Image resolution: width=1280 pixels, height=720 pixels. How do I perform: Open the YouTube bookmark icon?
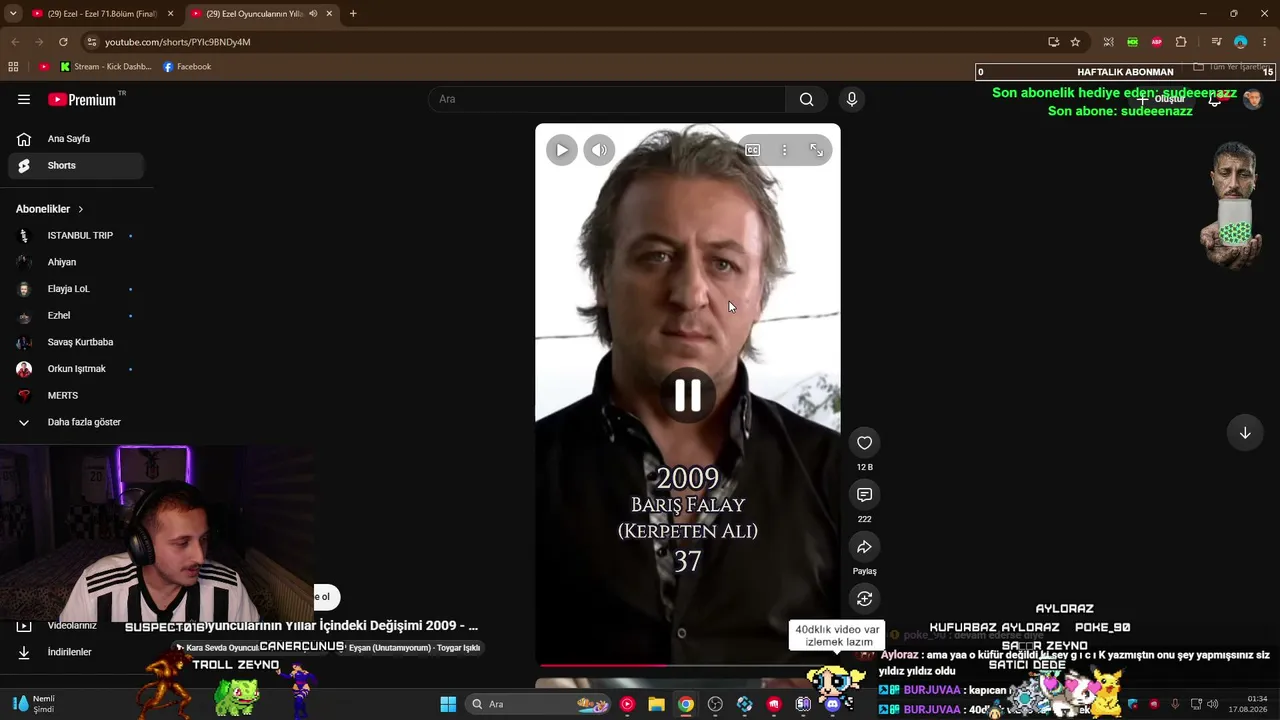point(44,67)
